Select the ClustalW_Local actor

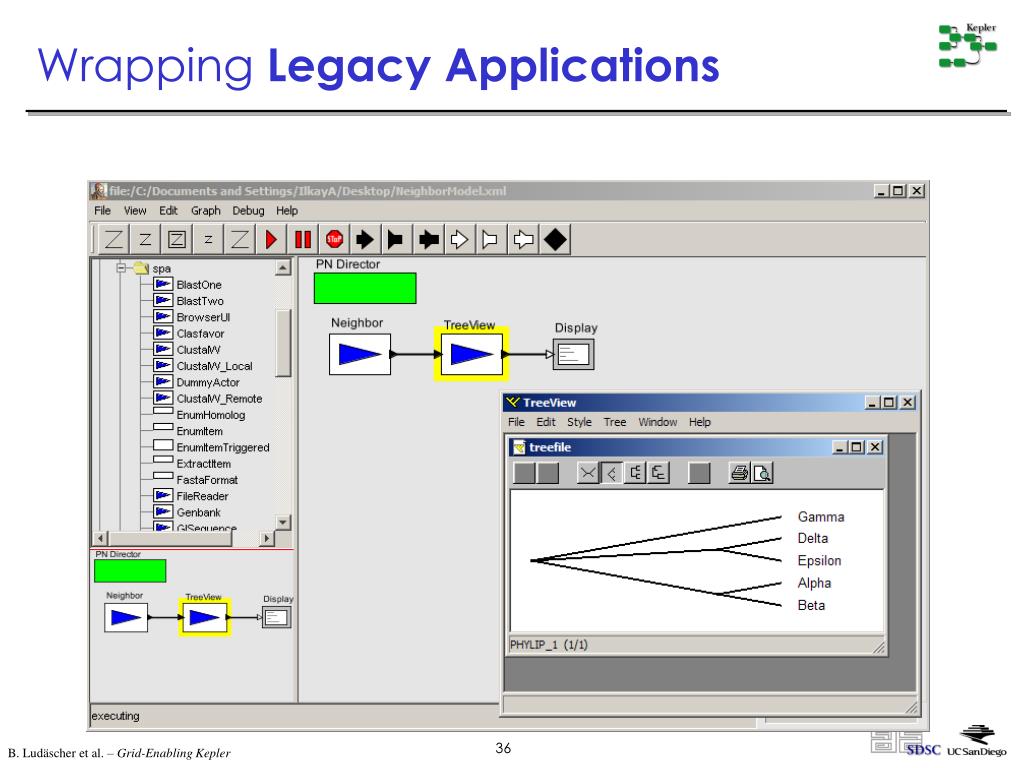203,366
